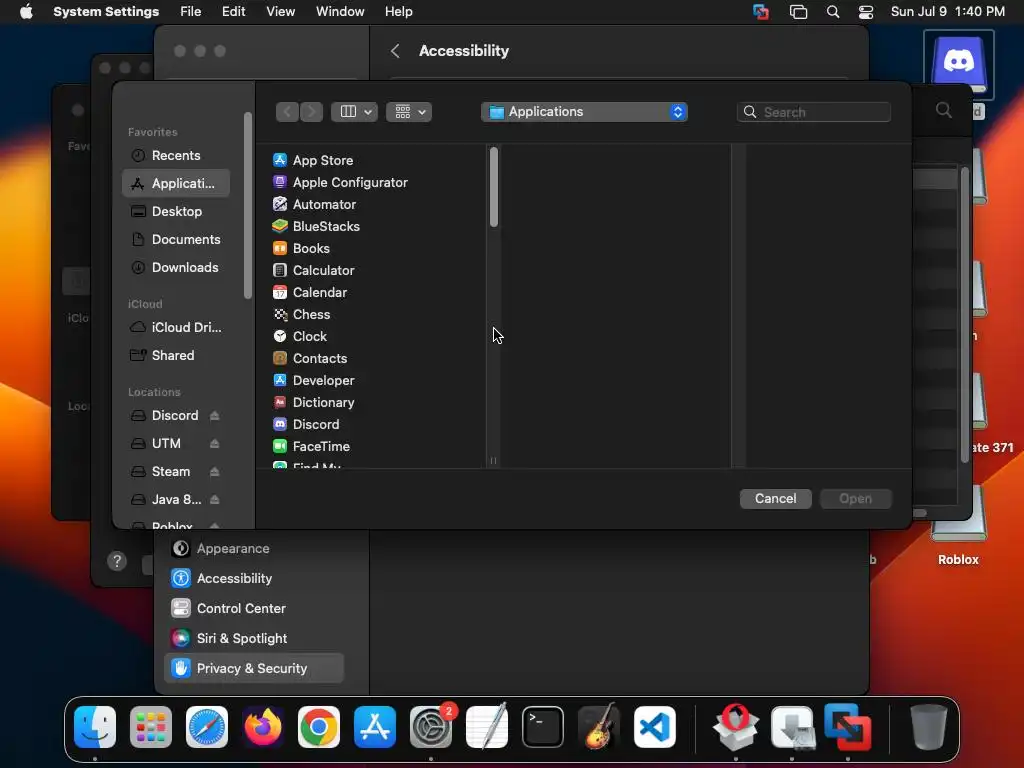Click the file list column scrollbar
The image size is (1024, 768).
click(x=494, y=187)
